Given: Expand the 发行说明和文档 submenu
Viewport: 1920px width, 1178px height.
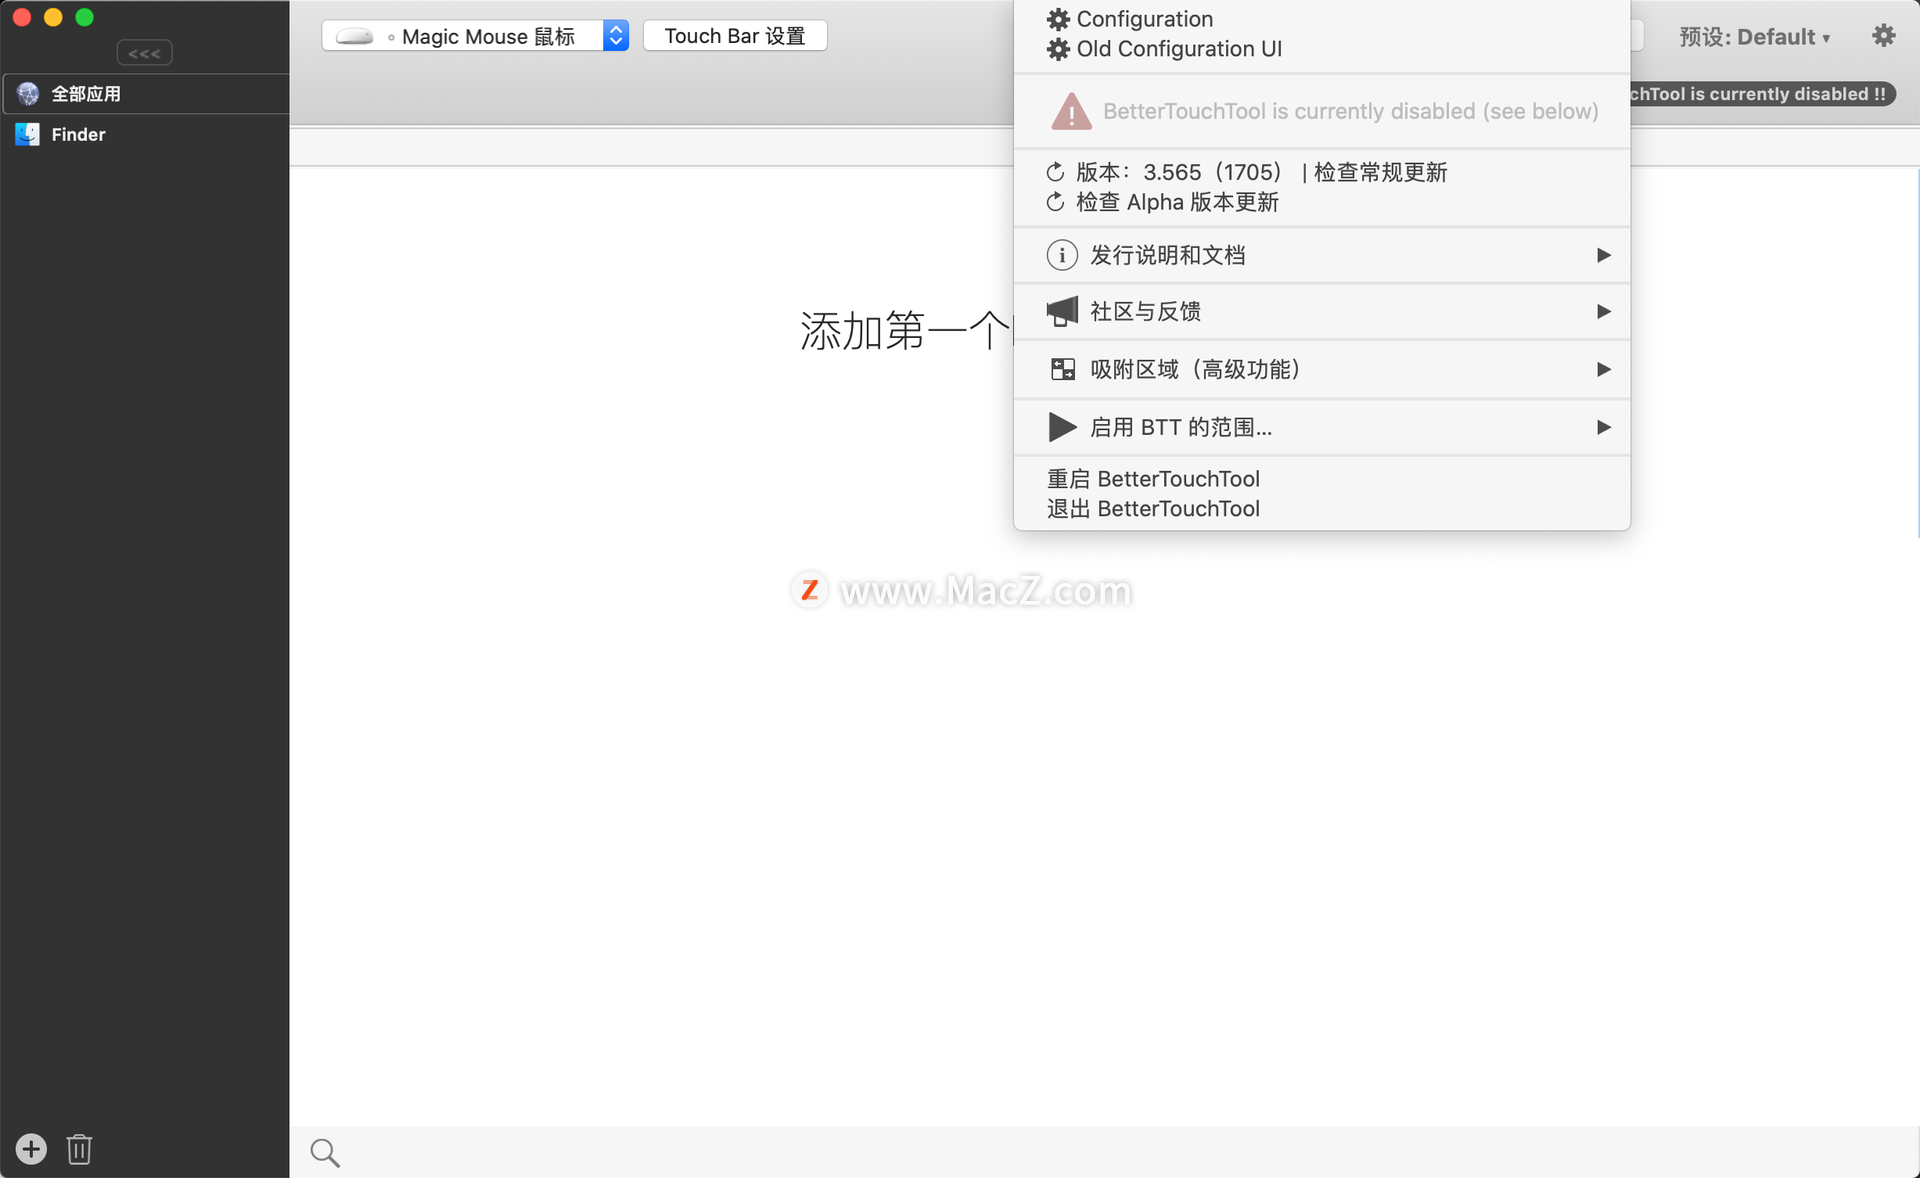Looking at the screenshot, I should (x=1322, y=255).
